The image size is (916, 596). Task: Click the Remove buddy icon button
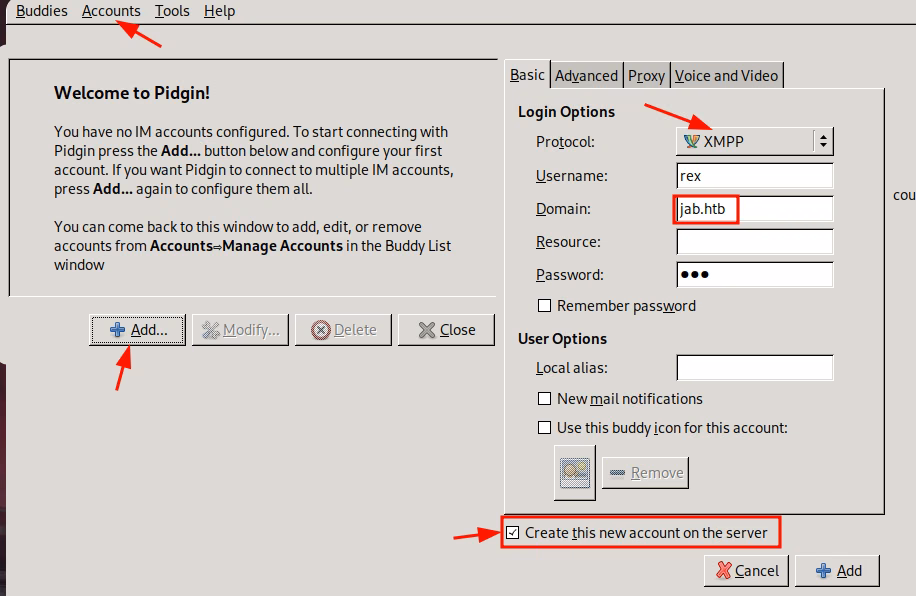point(646,473)
